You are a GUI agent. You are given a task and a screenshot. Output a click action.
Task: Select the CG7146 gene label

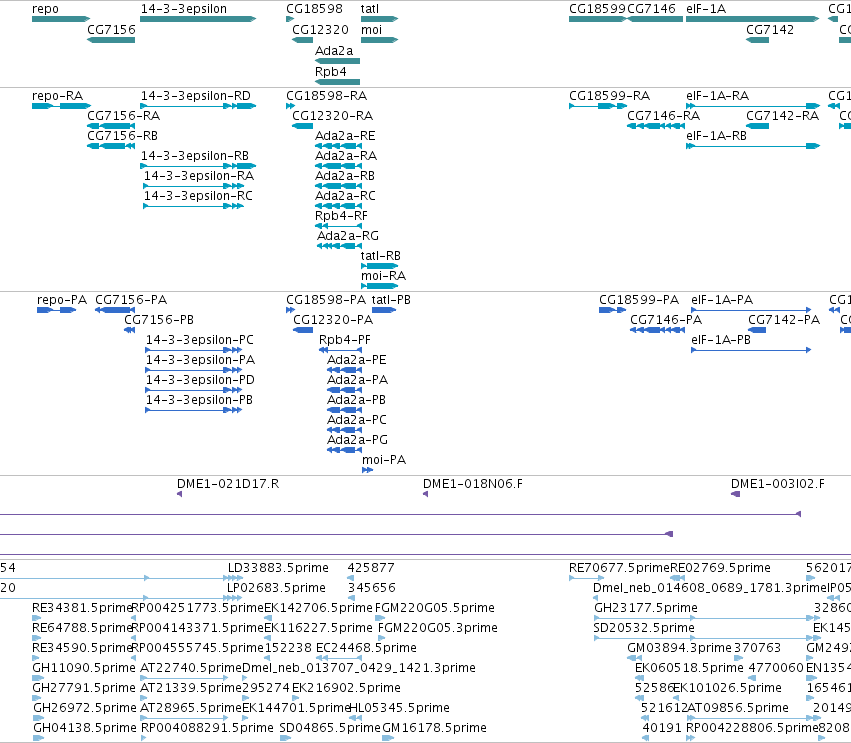[x=652, y=9]
